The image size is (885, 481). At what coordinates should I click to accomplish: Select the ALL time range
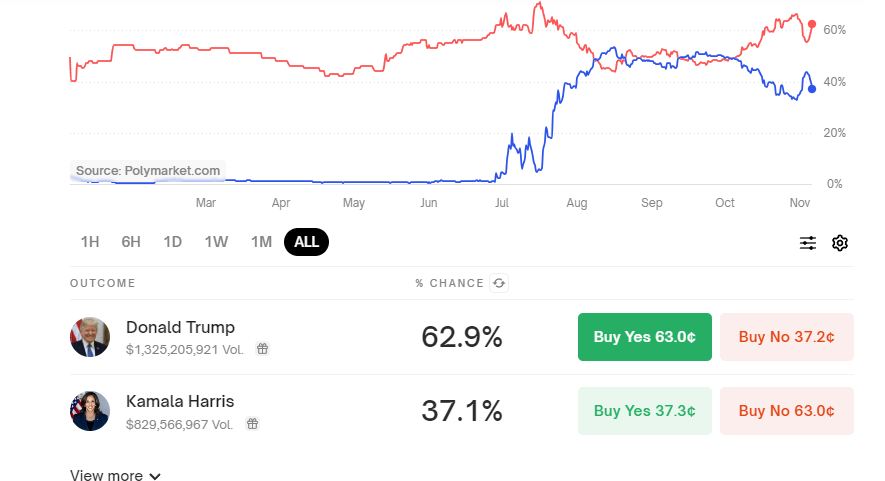click(306, 242)
